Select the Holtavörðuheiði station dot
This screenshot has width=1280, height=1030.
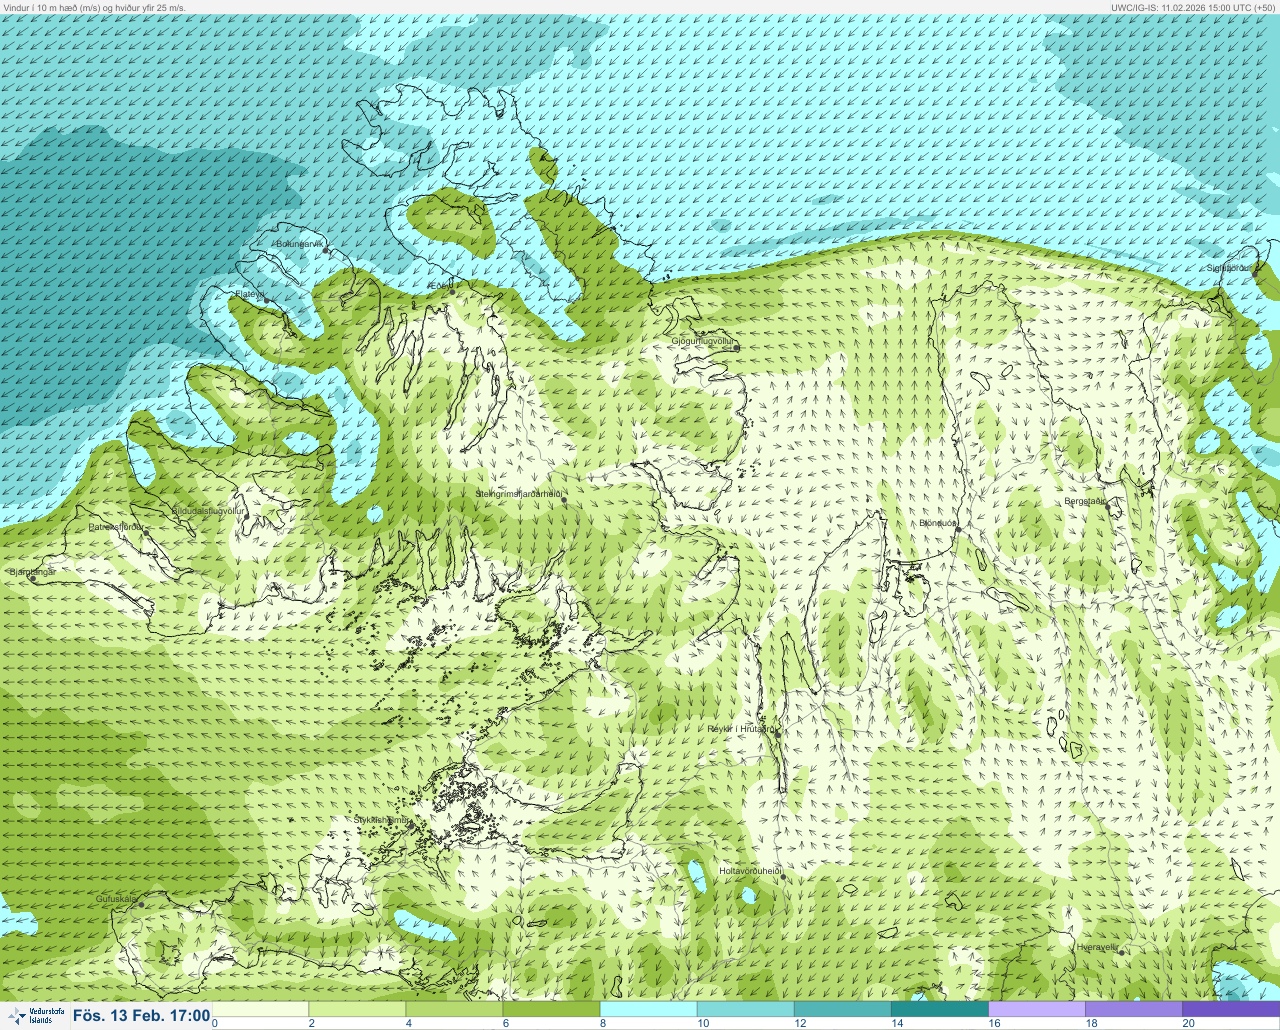click(783, 877)
